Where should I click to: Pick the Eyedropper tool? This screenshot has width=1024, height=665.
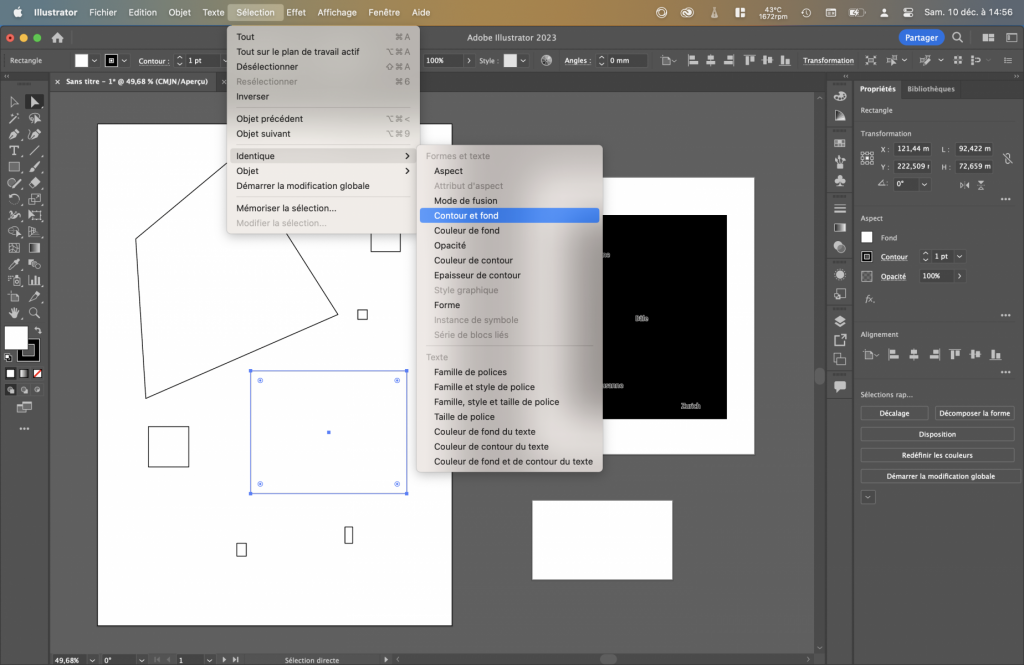point(14,265)
